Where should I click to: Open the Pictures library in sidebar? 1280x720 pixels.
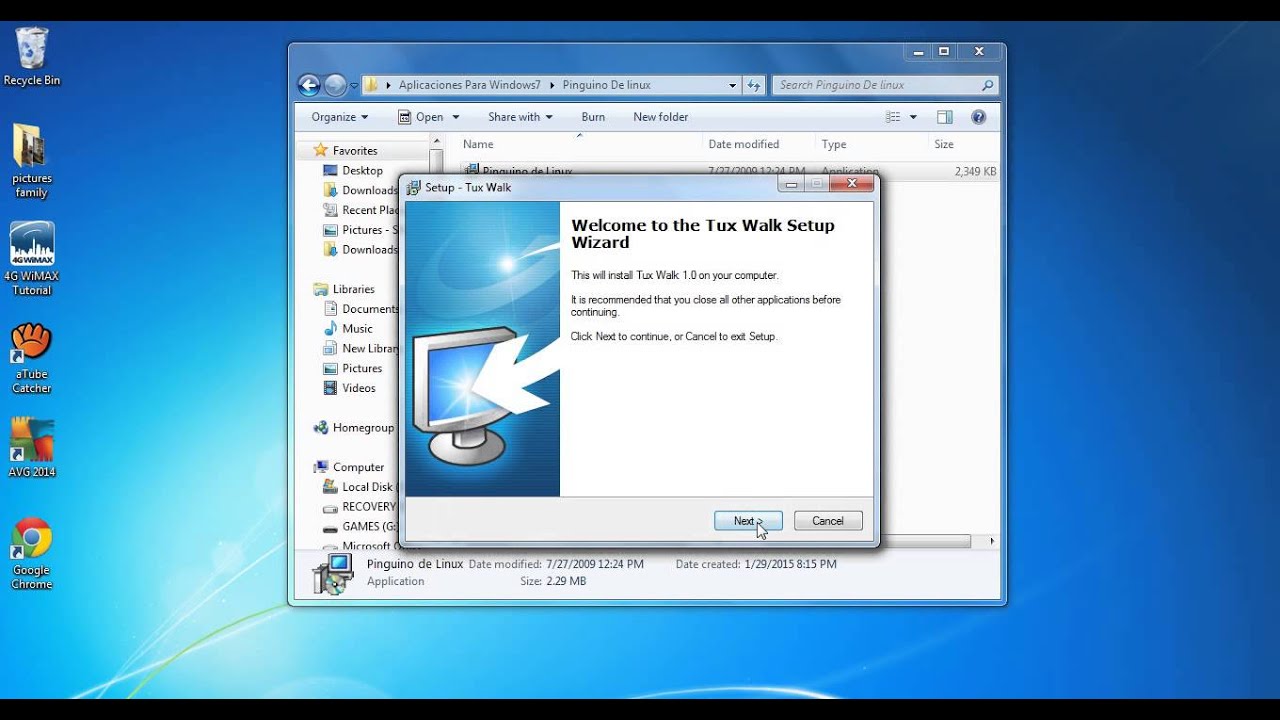[353, 368]
